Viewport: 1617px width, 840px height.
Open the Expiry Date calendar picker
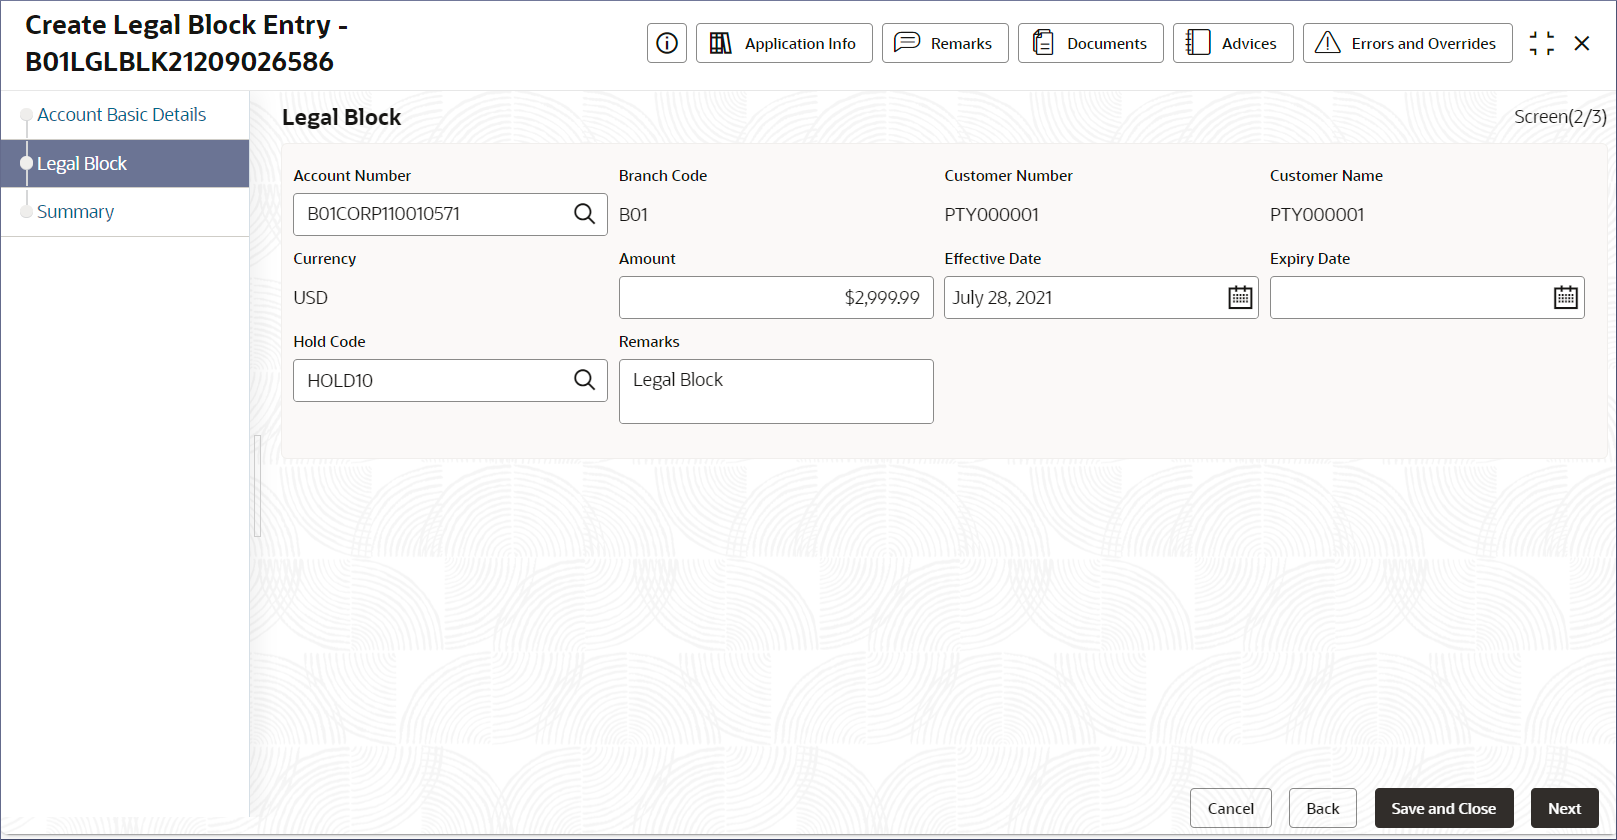(1565, 298)
